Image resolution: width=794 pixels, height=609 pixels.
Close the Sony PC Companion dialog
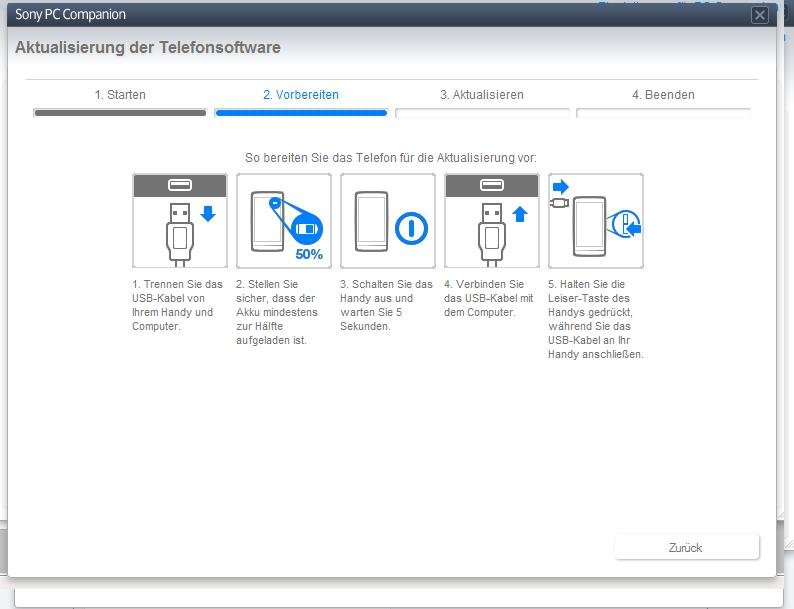[760, 15]
